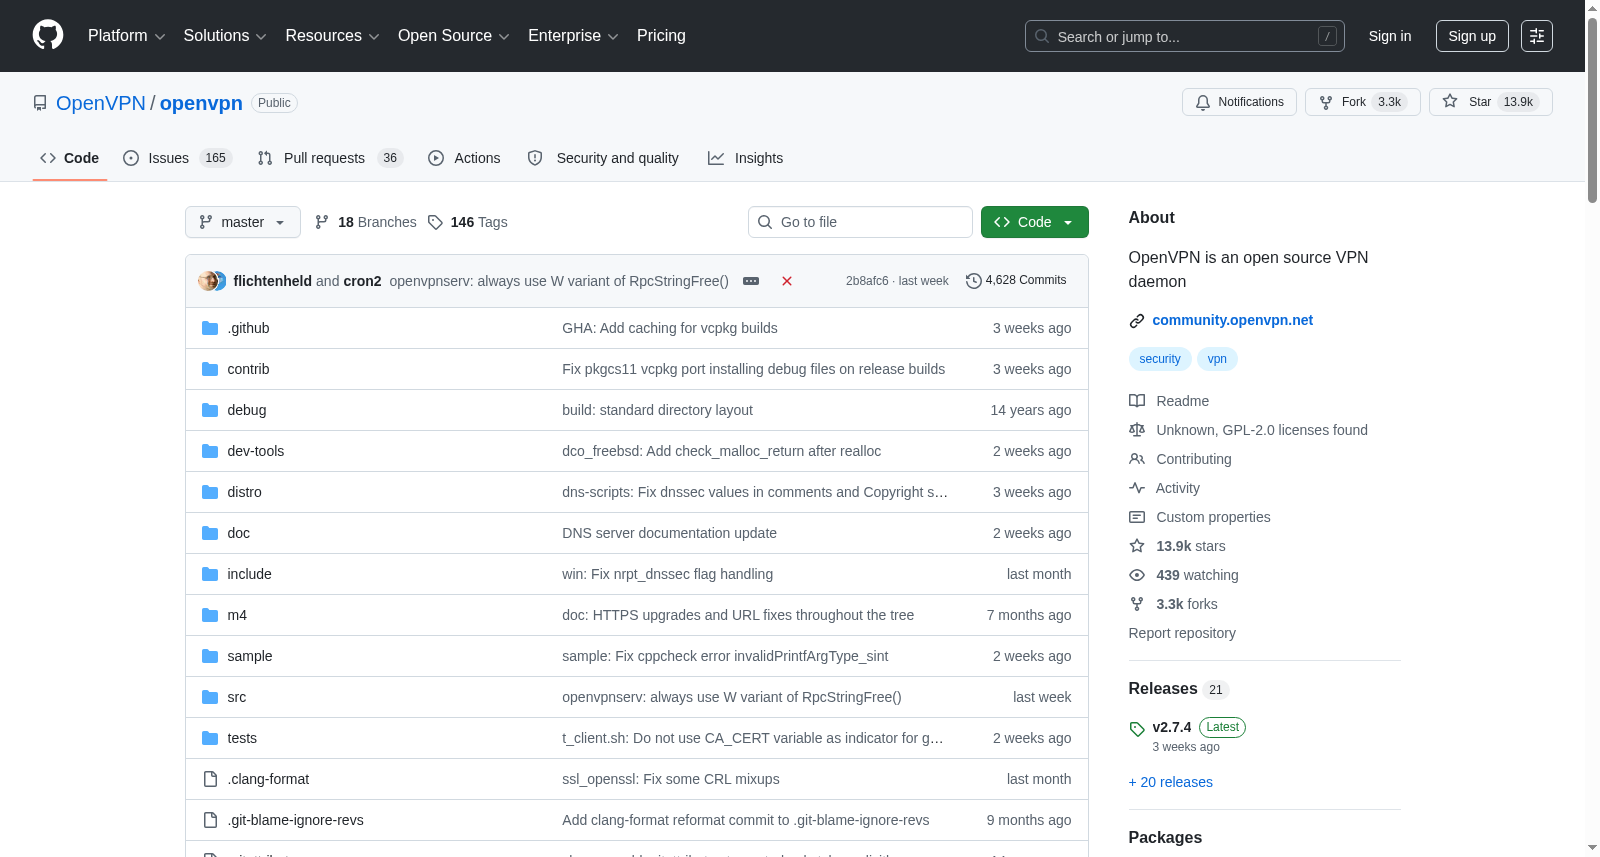Screen dimensions: 1600x857
Task: Expand the Enterprise menu
Action: coord(573,36)
